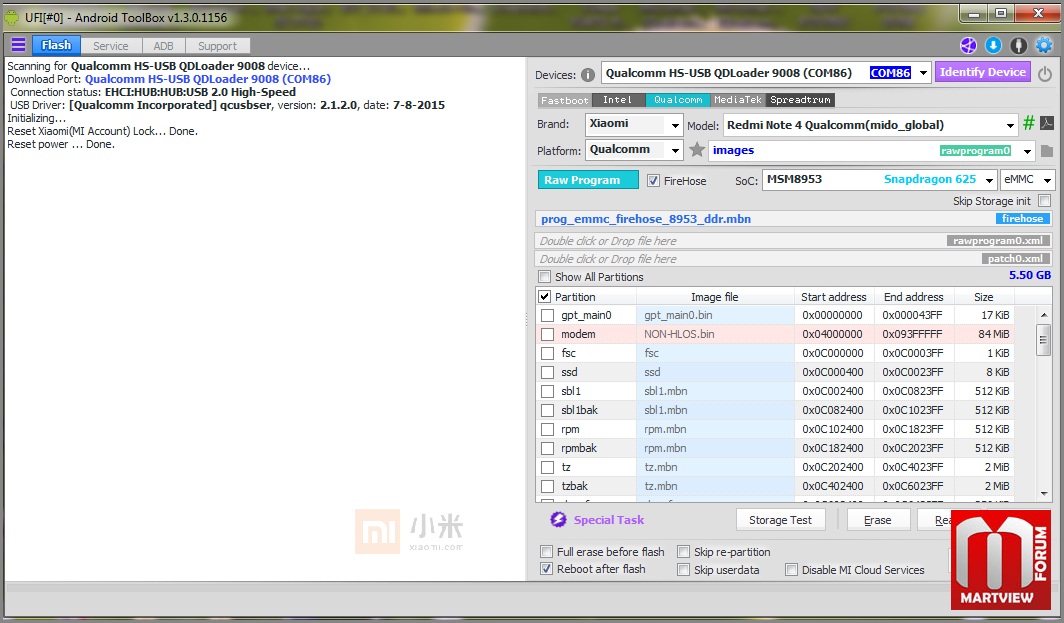Switch to the Service tab
Image resolution: width=1064 pixels, height=623 pixels.
click(x=111, y=46)
